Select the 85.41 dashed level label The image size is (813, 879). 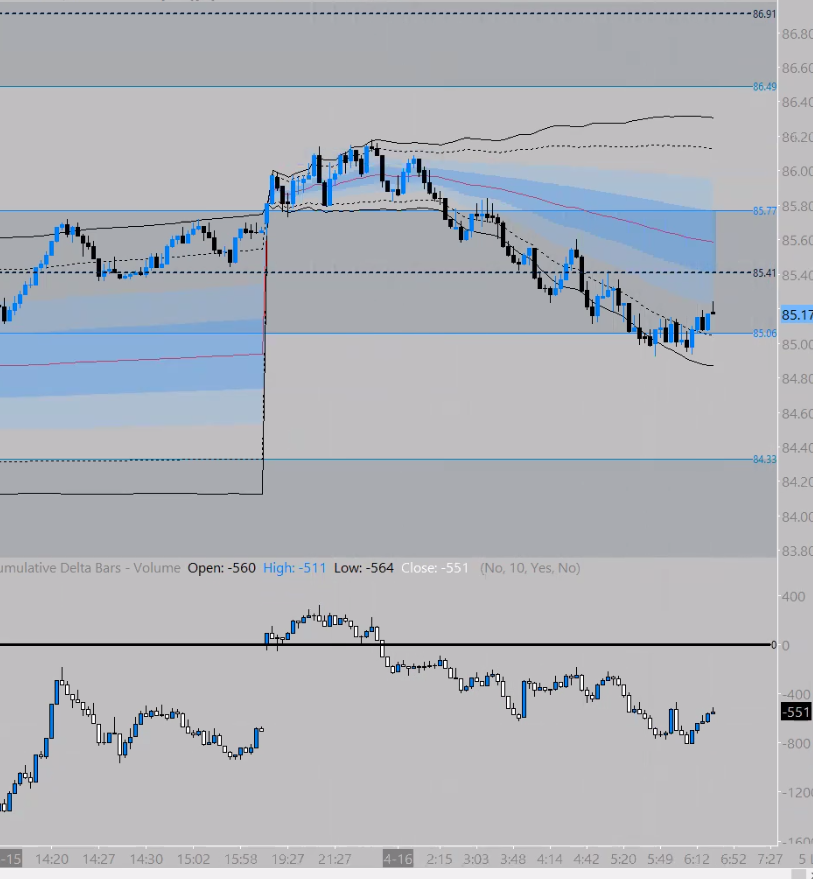pos(764,273)
